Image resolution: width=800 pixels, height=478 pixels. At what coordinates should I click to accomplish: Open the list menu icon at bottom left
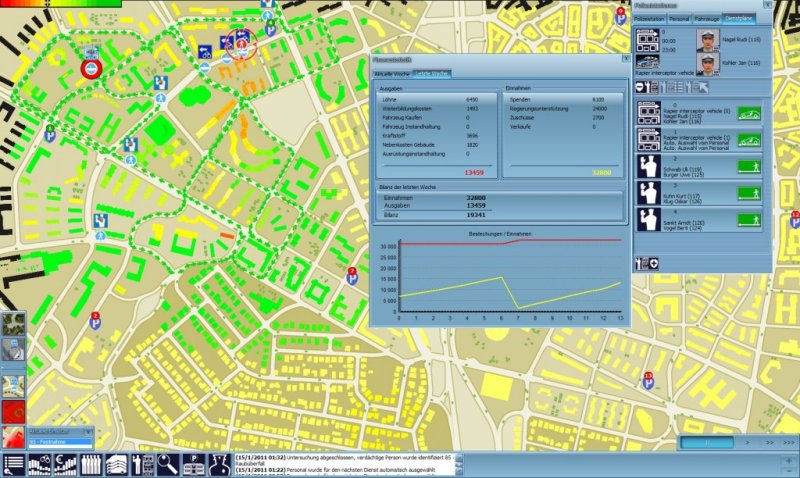tap(13, 464)
